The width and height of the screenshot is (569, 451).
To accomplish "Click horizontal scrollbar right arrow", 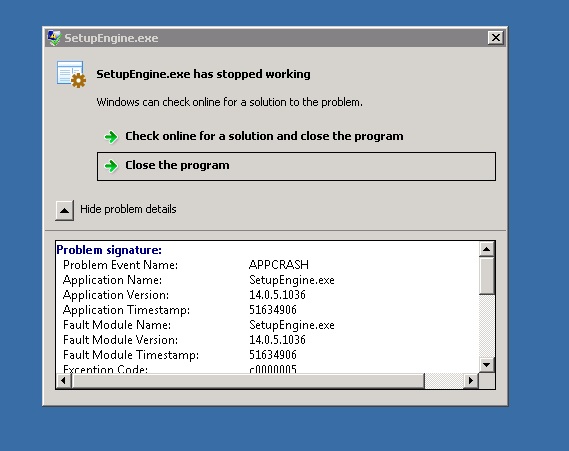I will [471, 381].
